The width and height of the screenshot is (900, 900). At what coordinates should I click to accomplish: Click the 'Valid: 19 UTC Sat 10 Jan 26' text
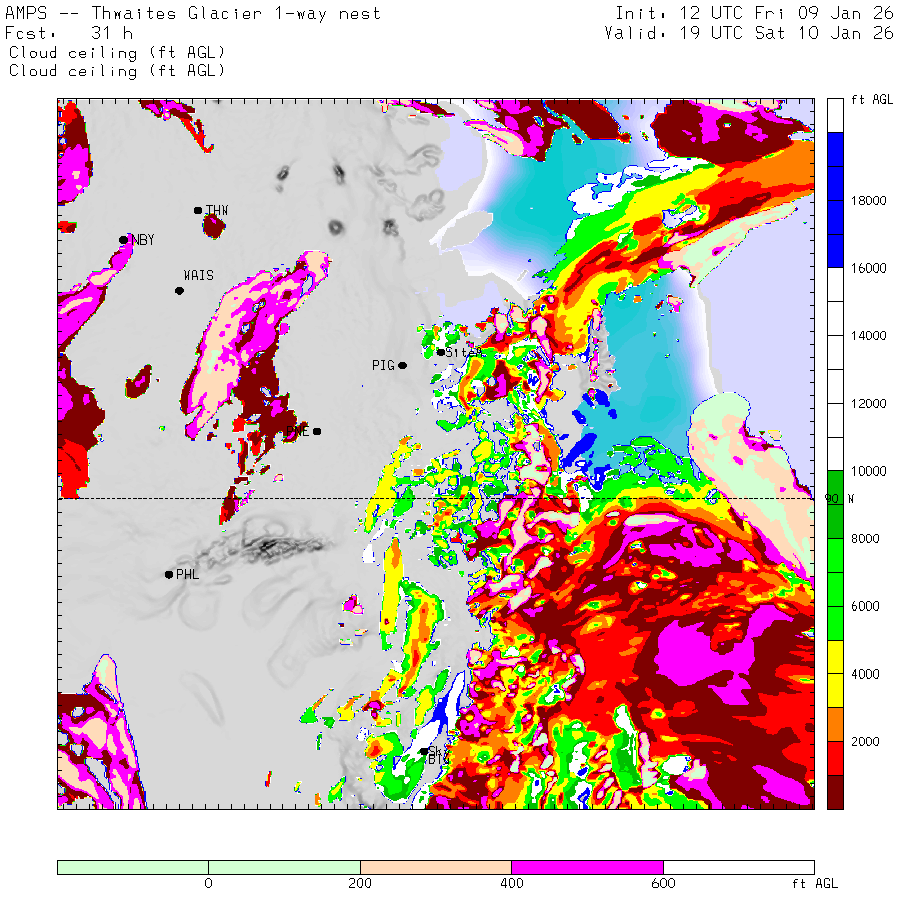click(749, 33)
